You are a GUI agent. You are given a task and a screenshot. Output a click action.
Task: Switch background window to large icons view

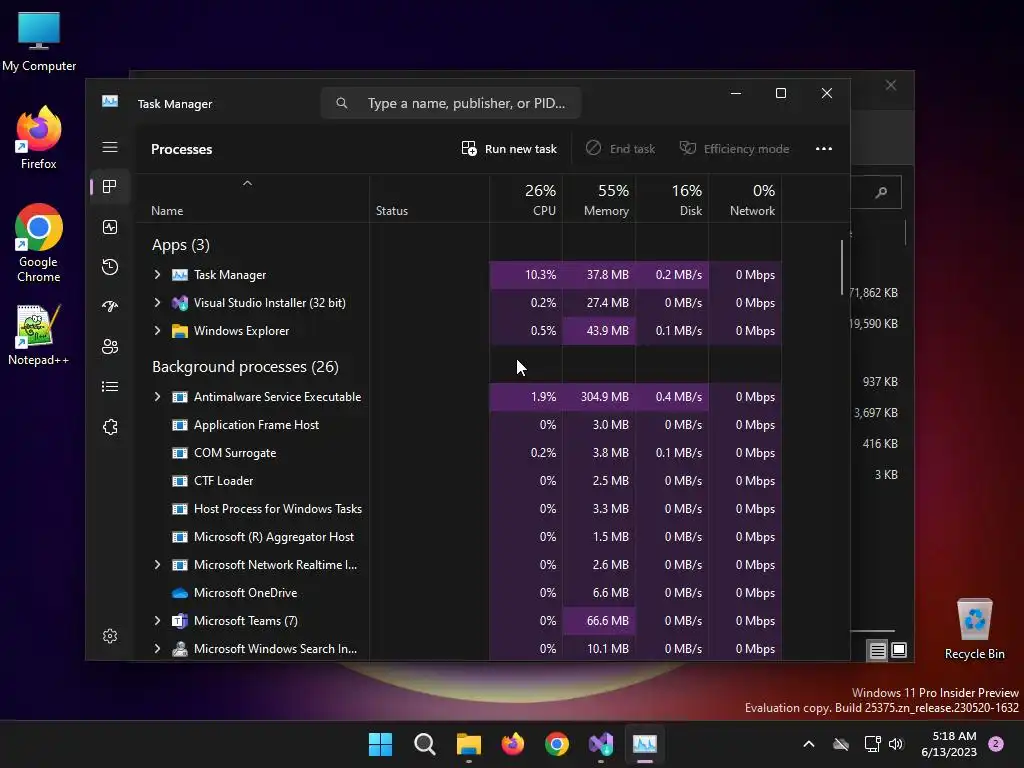click(899, 650)
